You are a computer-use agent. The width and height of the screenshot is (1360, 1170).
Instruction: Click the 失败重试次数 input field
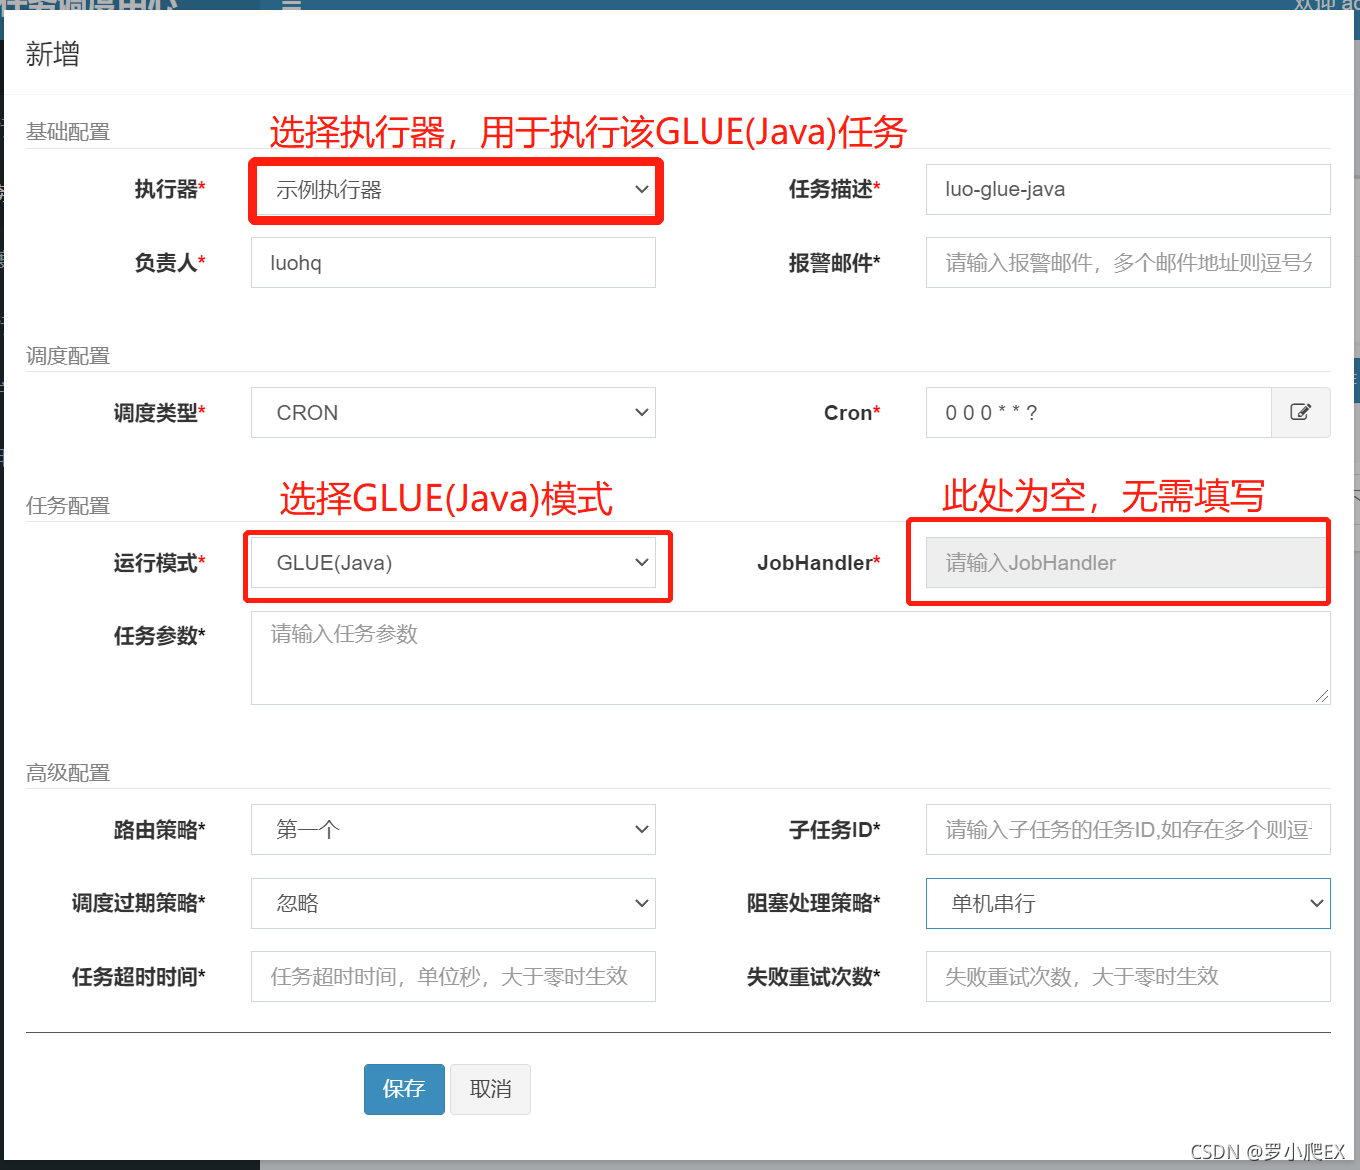[1128, 976]
